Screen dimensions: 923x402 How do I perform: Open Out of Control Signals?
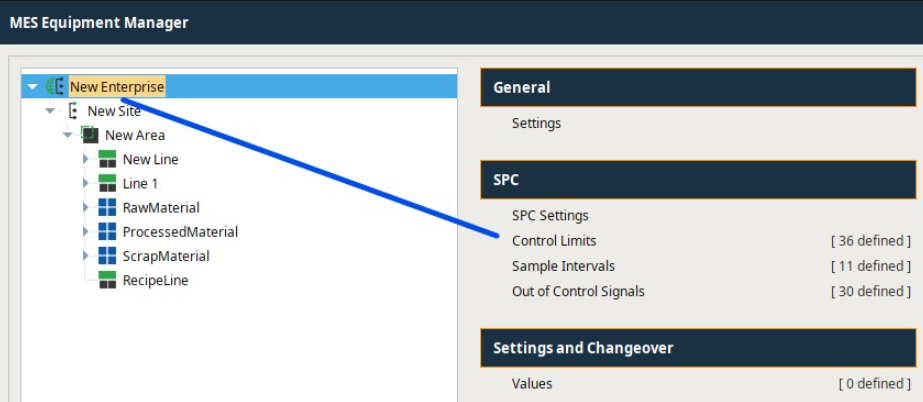pyautogui.click(x=578, y=291)
